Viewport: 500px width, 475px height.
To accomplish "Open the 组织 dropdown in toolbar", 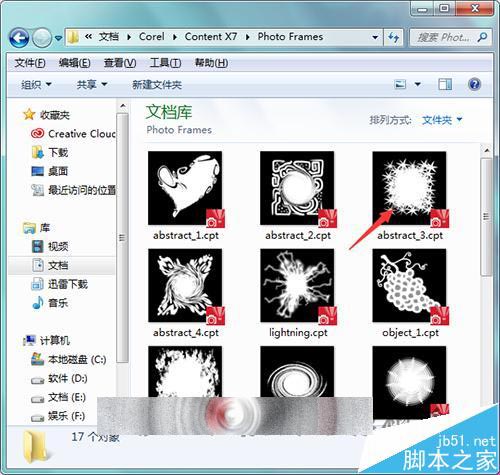I will click(36, 84).
